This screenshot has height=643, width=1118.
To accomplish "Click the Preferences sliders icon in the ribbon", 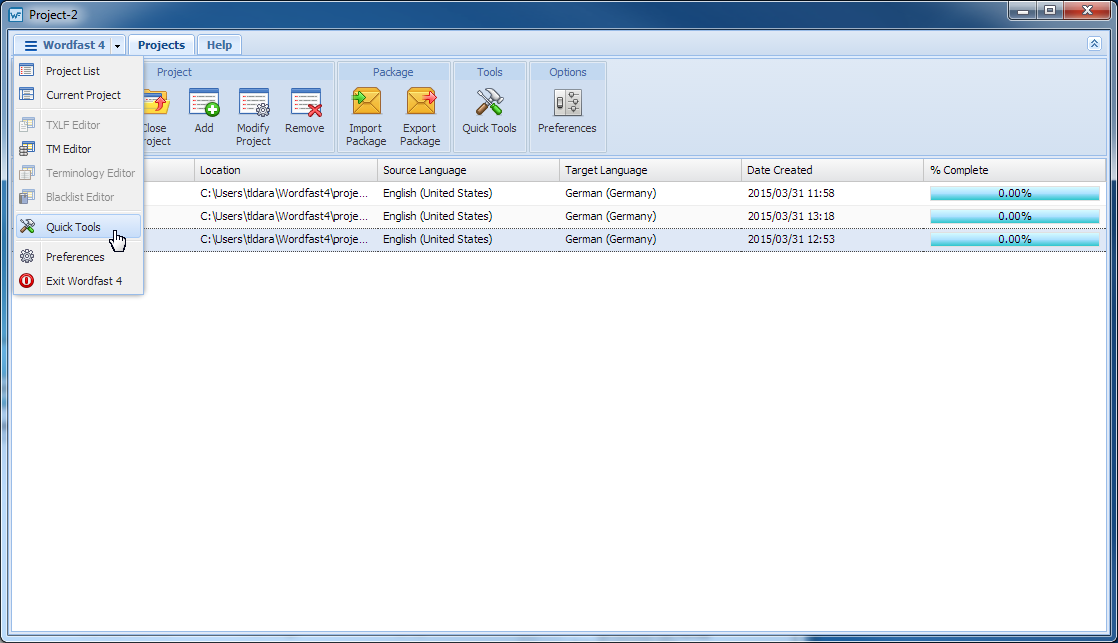I will coord(568,103).
